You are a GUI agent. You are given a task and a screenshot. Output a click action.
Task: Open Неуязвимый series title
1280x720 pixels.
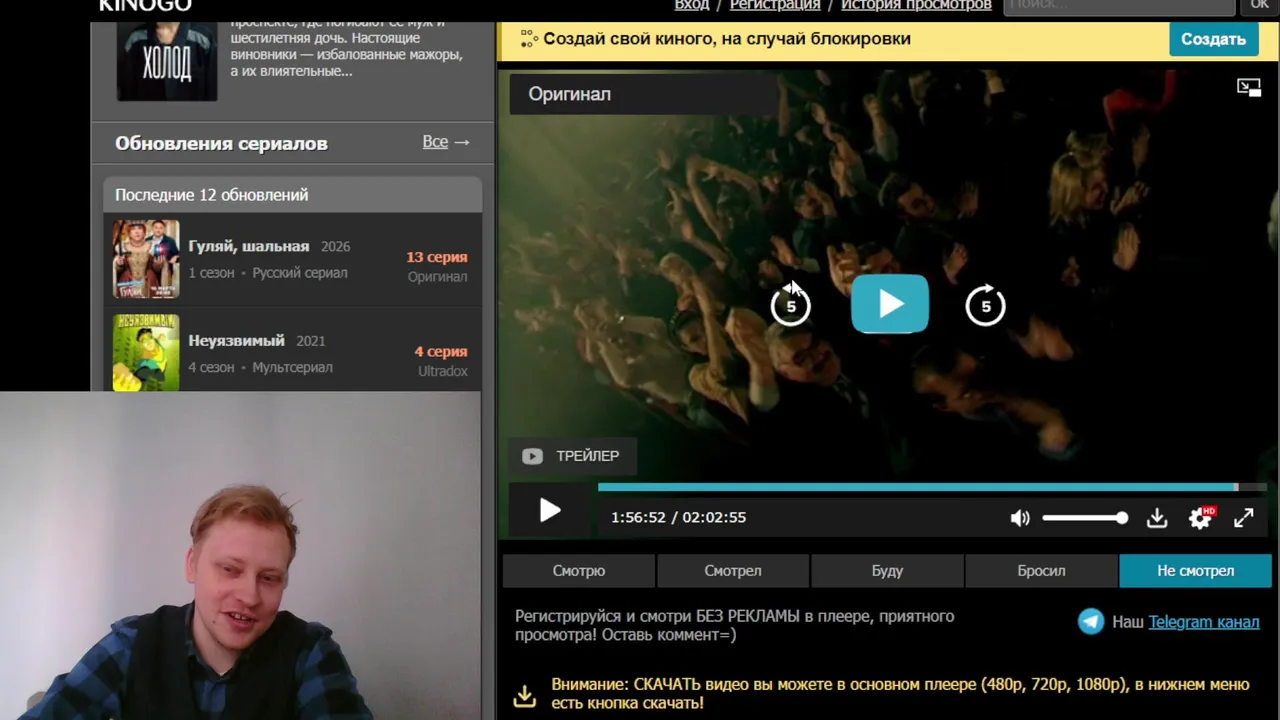click(x=237, y=341)
